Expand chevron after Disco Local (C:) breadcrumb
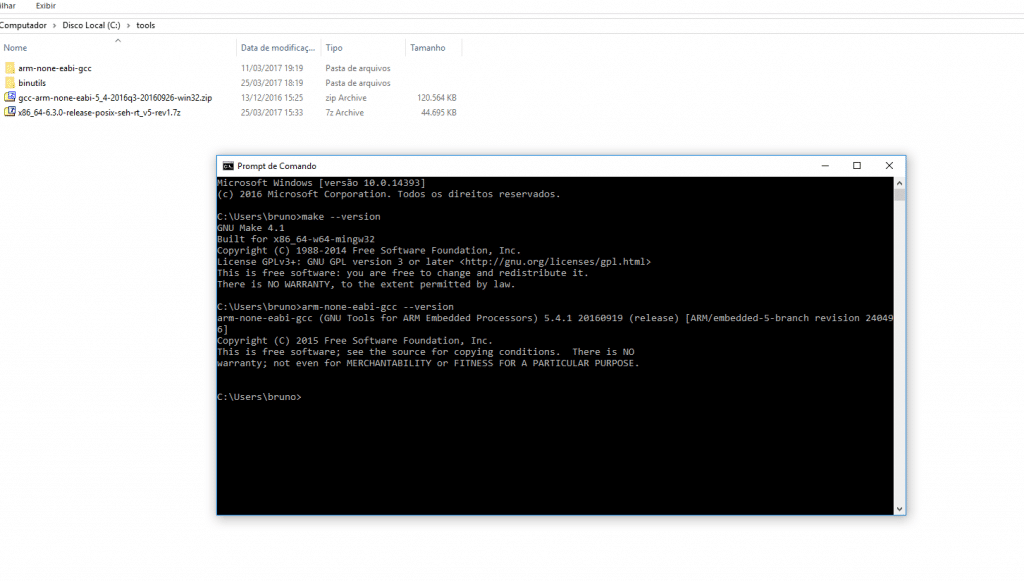The height and width of the screenshot is (581, 1024). (128, 25)
